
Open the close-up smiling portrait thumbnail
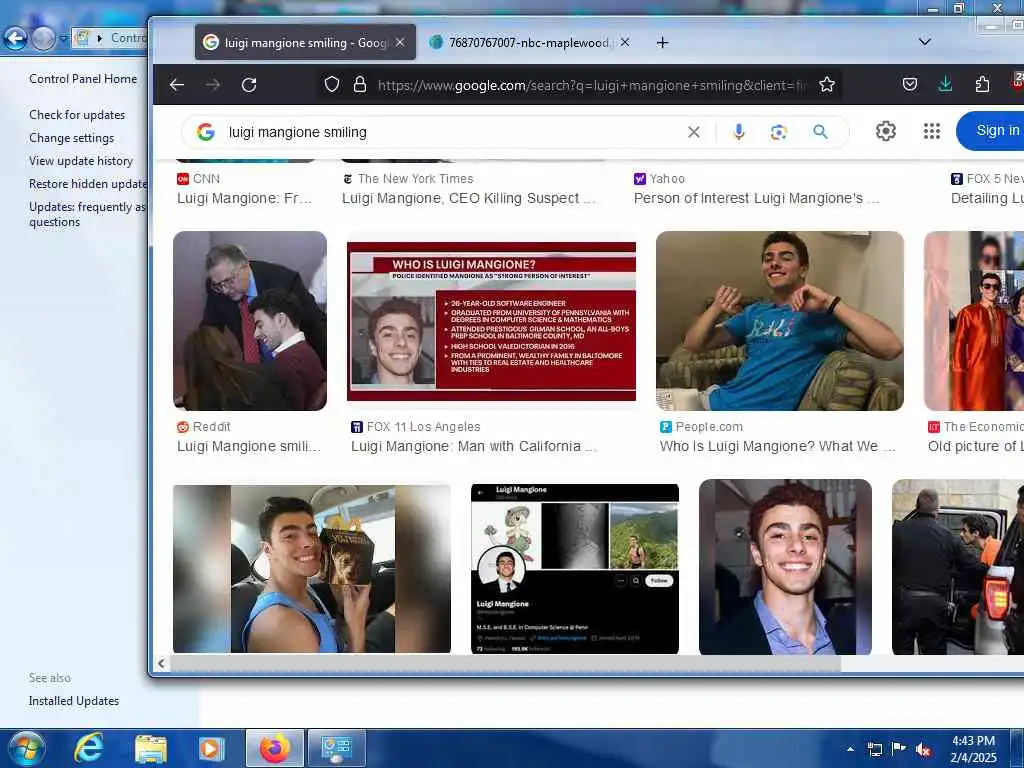(785, 567)
